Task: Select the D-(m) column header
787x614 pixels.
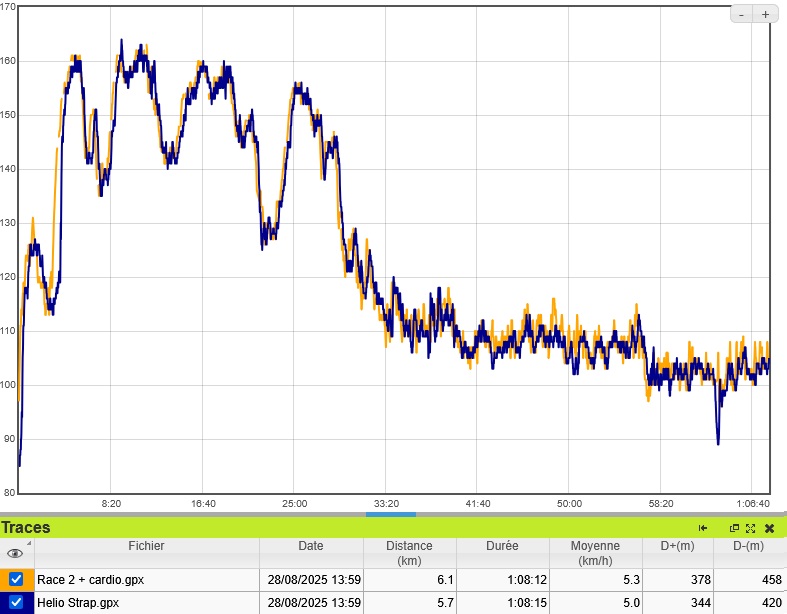Action: click(750, 546)
